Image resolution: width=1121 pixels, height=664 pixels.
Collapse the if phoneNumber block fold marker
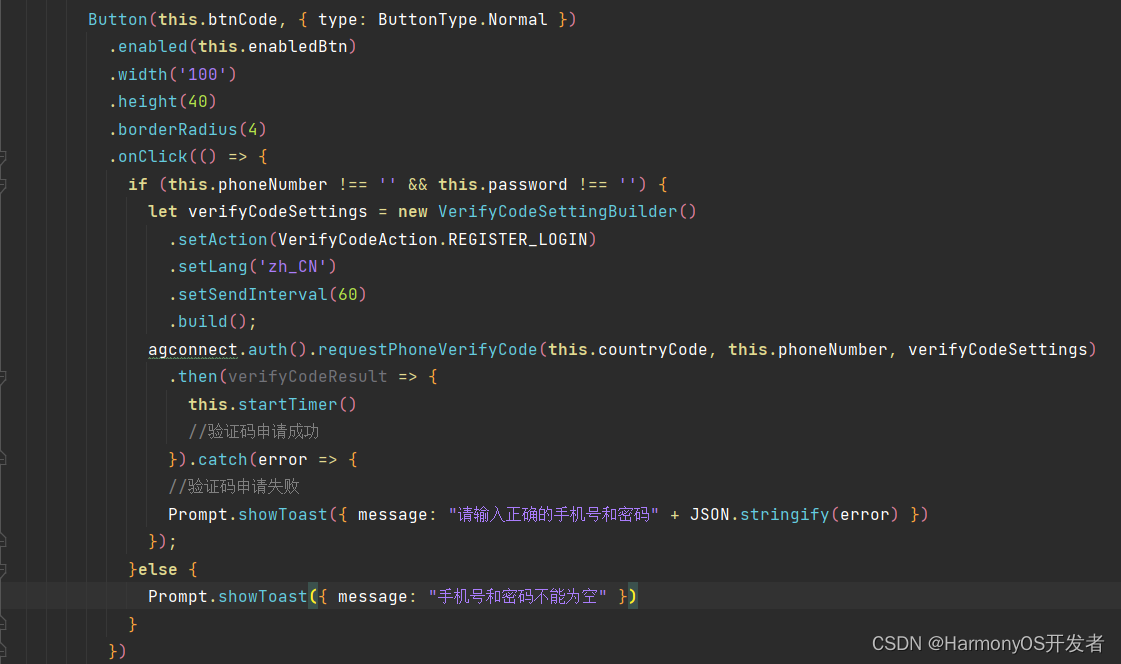coord(2,185)
